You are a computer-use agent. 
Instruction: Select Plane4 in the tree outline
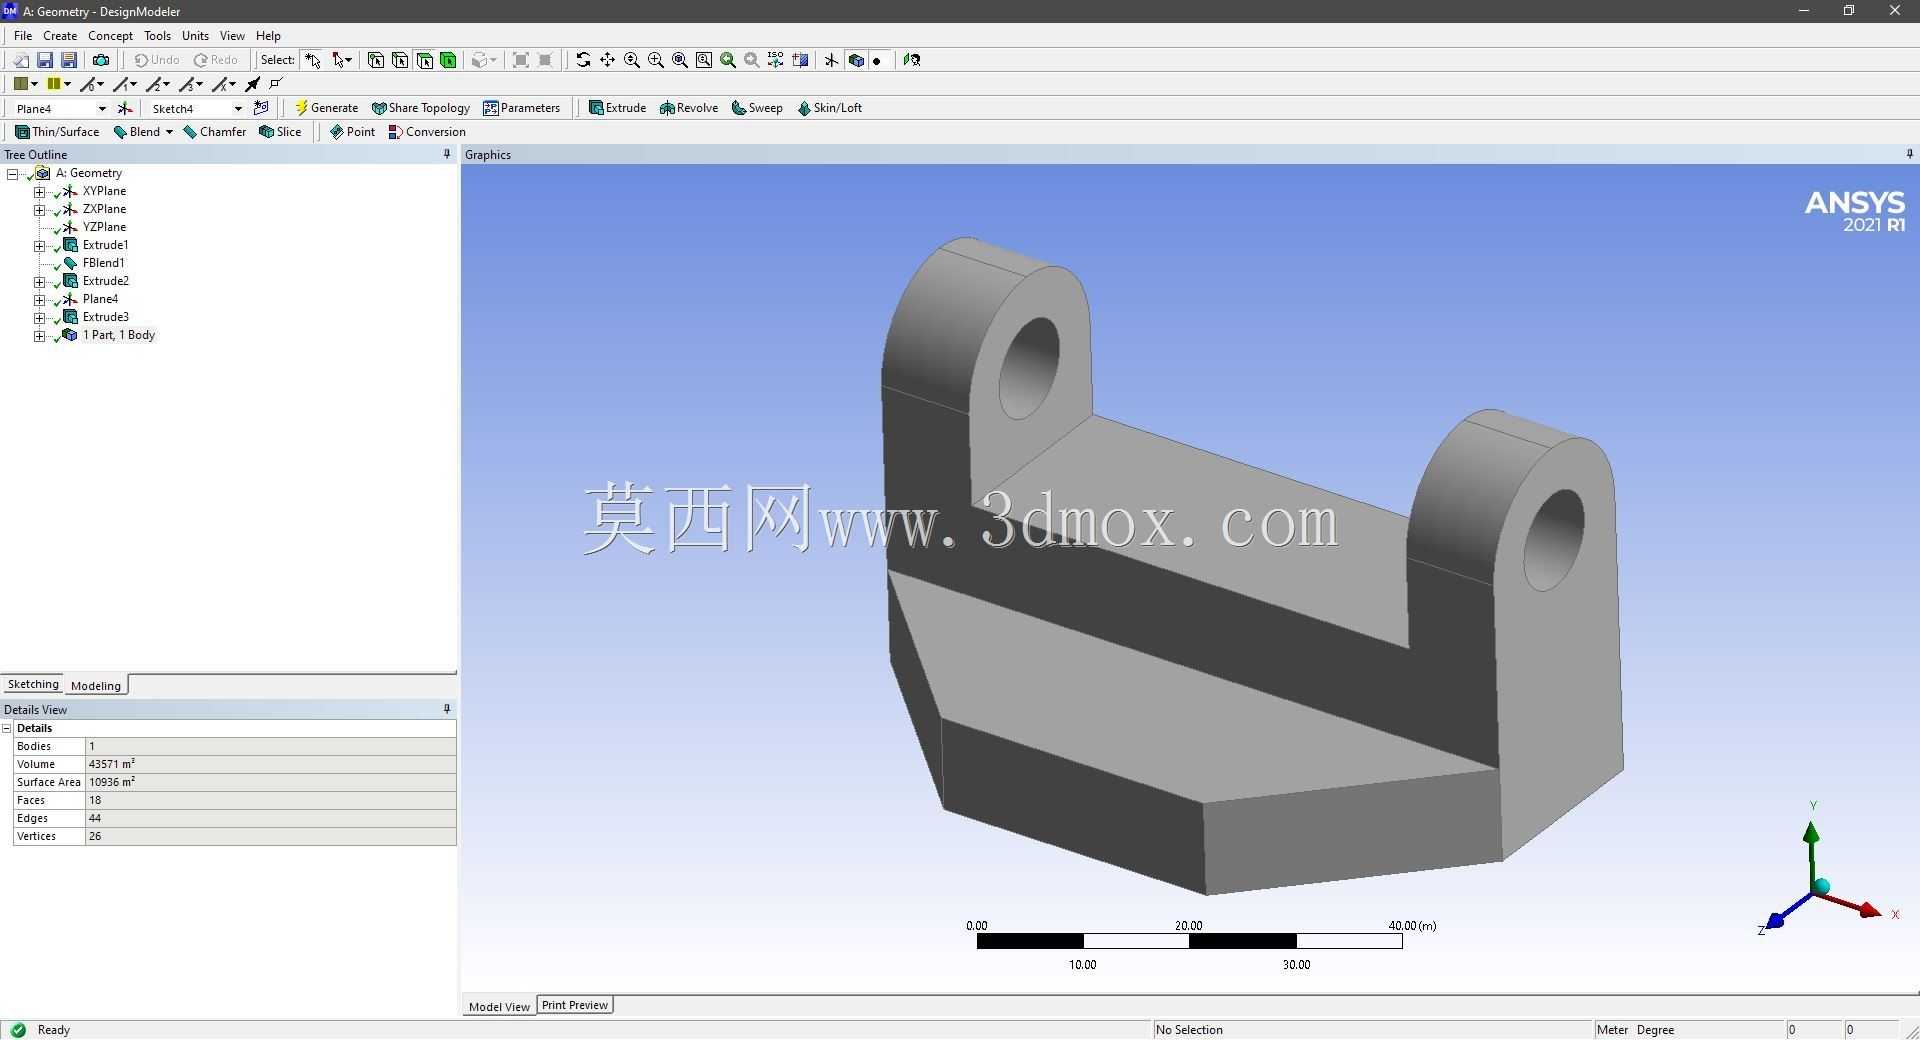[100, 299]
